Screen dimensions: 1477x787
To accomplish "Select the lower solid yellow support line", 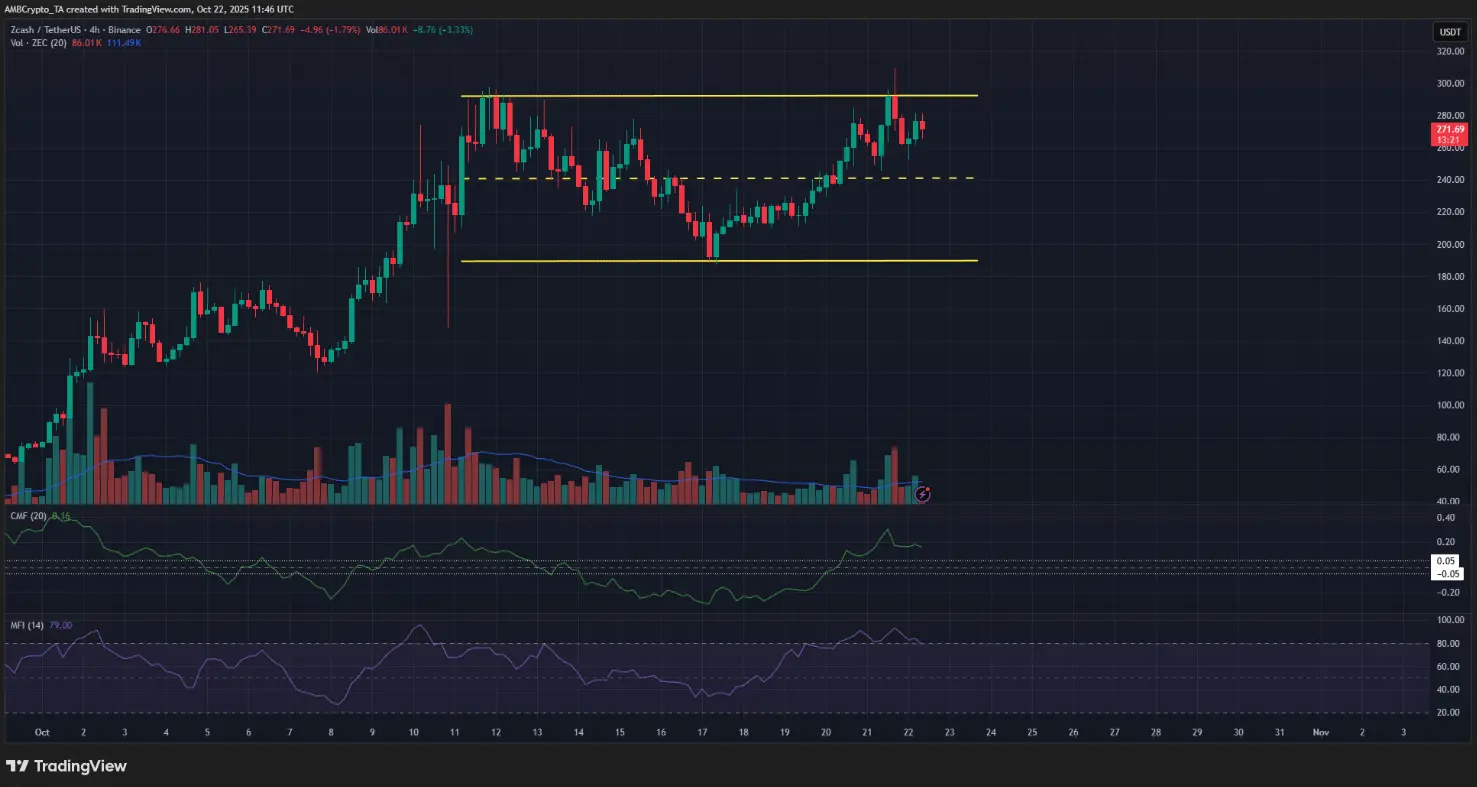I will click(718, 261).
